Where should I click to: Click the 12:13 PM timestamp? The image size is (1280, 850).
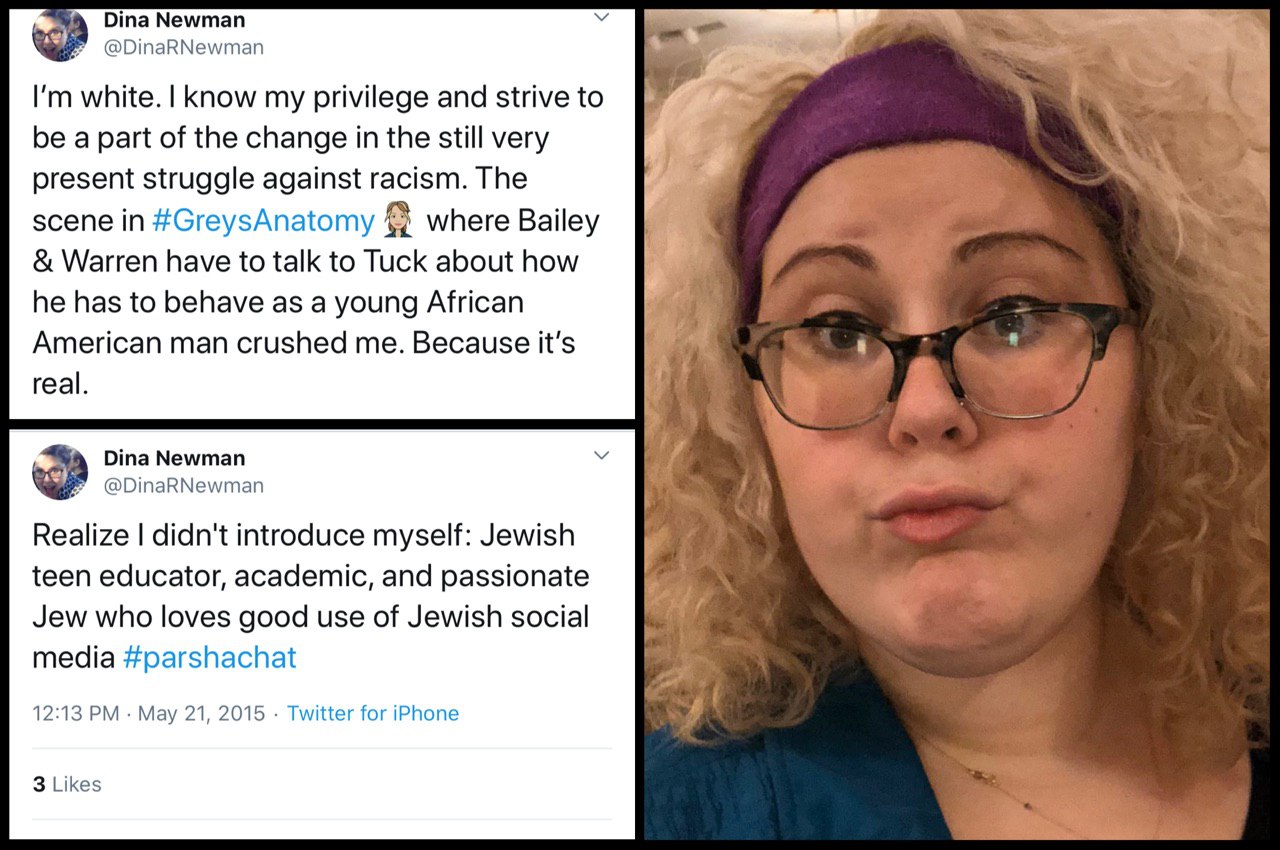(x=75, y=713)
